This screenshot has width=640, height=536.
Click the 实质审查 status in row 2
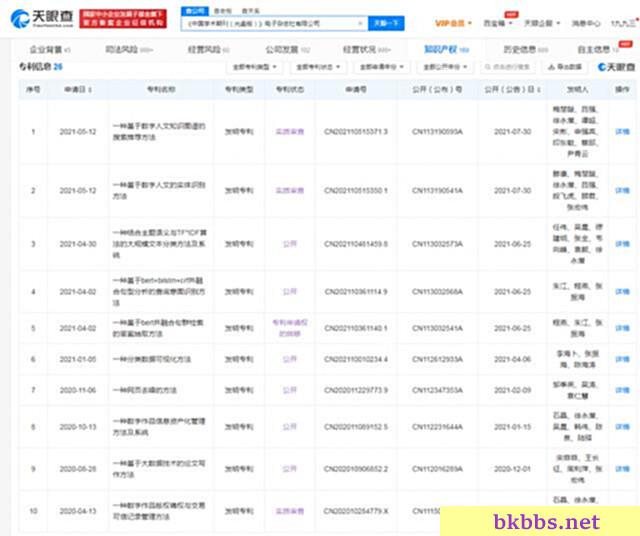pos(290,190)
